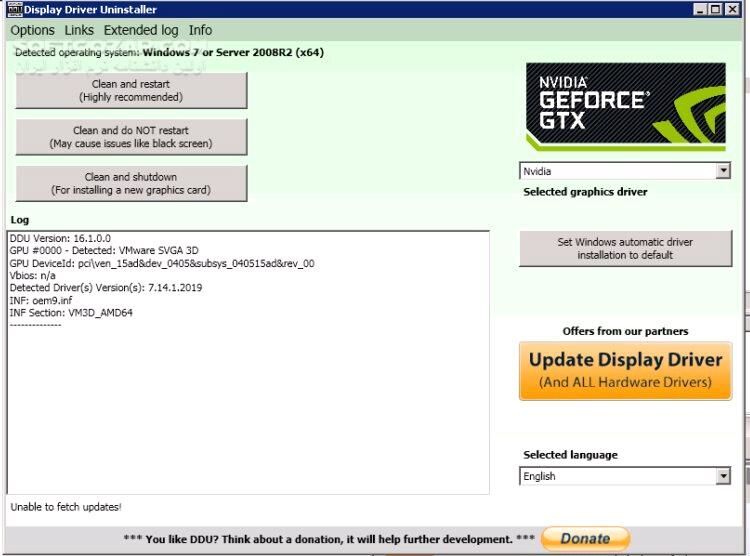This screenshot has height=556, width=750.
Task: Click the donation message text in footer
Action: pos(329,539)
